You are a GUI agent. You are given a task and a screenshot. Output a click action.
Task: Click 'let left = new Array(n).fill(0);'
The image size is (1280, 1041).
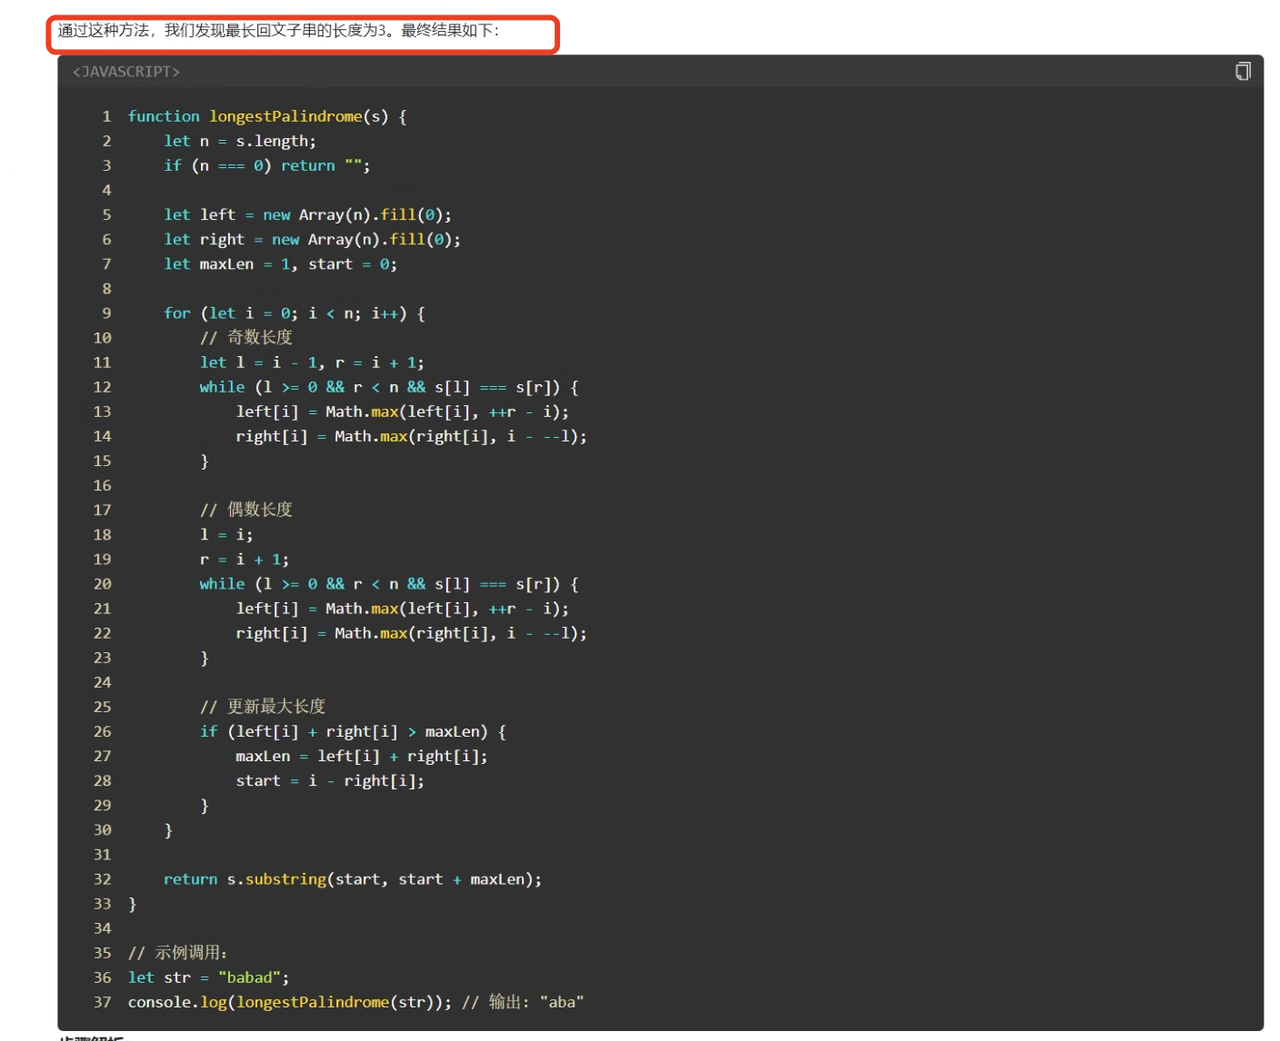coord(308,215)
